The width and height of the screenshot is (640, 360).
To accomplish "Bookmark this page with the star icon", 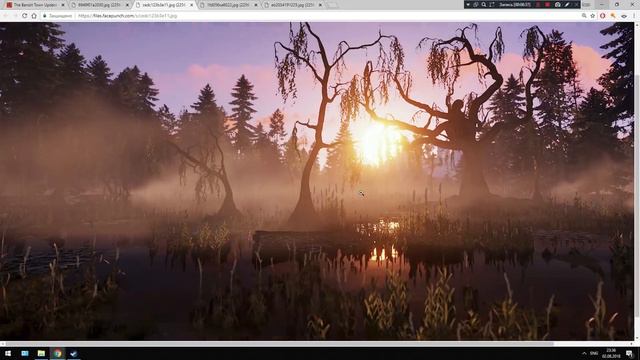I will pos(593,16).
